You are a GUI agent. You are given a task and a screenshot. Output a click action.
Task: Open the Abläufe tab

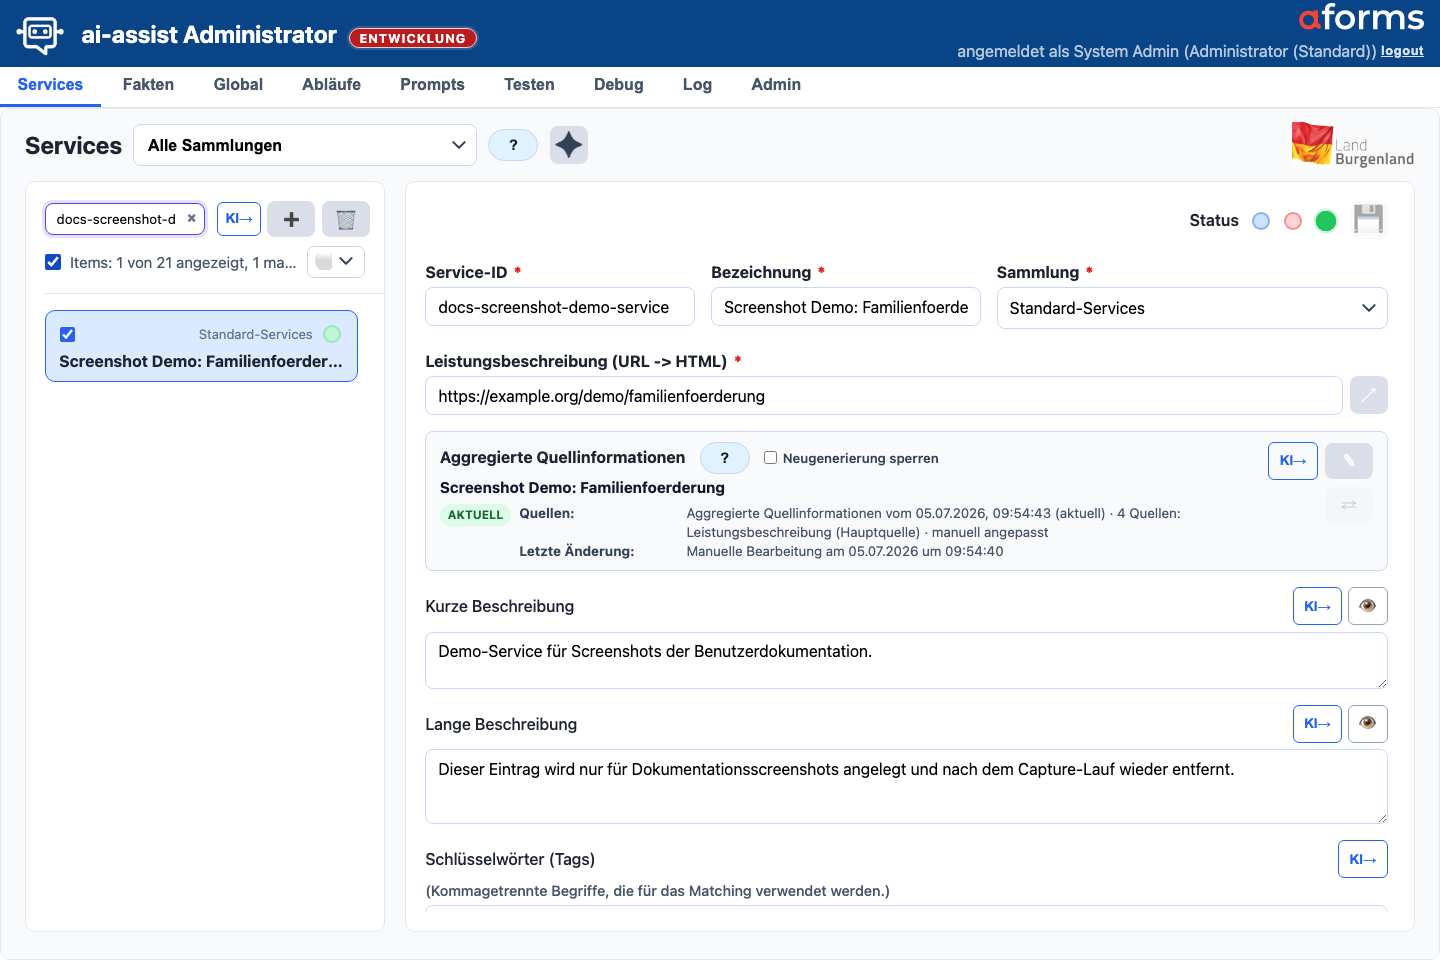[331, 85]
